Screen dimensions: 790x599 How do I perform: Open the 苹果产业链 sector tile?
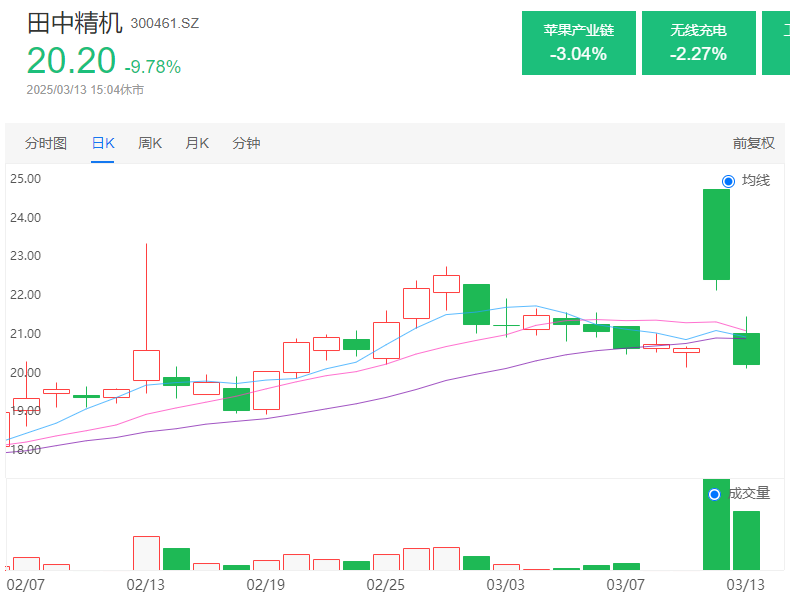578,43
